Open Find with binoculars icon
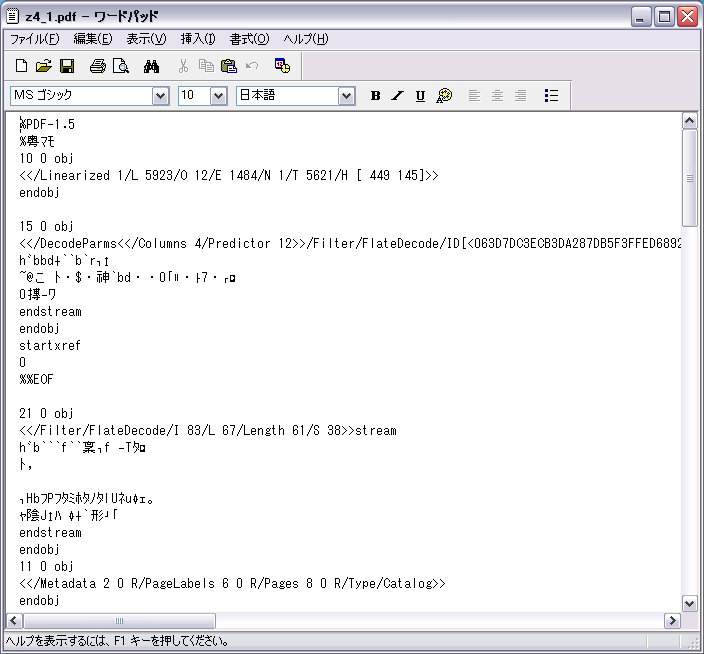This screenshot has width=704, height=654. click(151, 66)
